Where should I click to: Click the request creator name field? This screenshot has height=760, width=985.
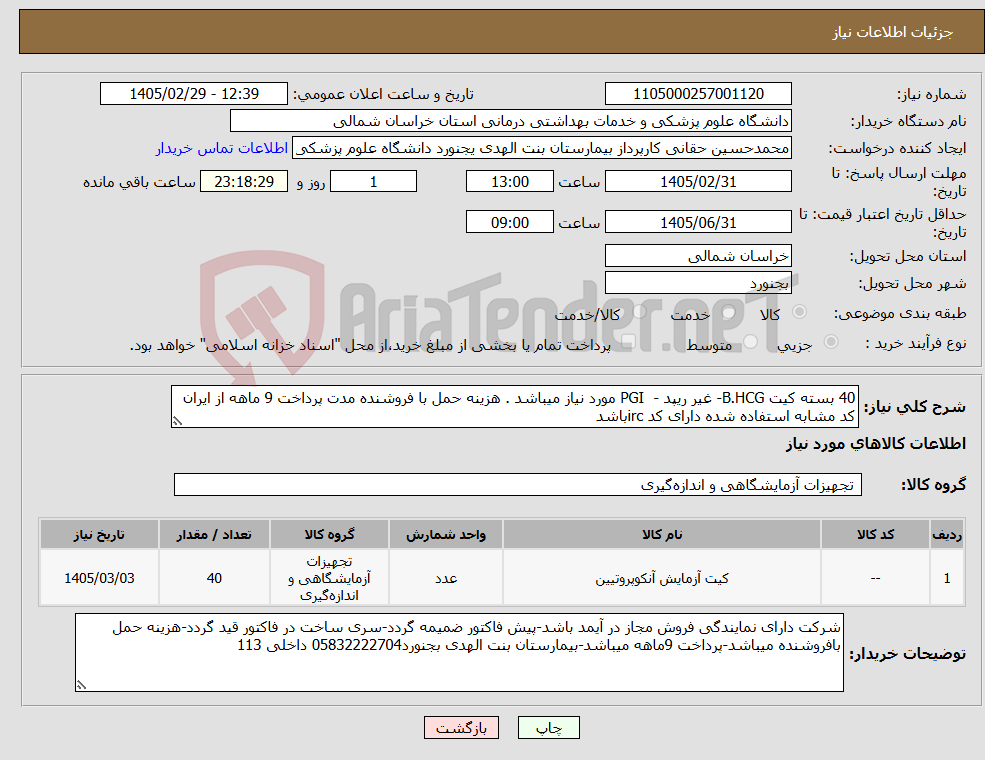(541, 148)
